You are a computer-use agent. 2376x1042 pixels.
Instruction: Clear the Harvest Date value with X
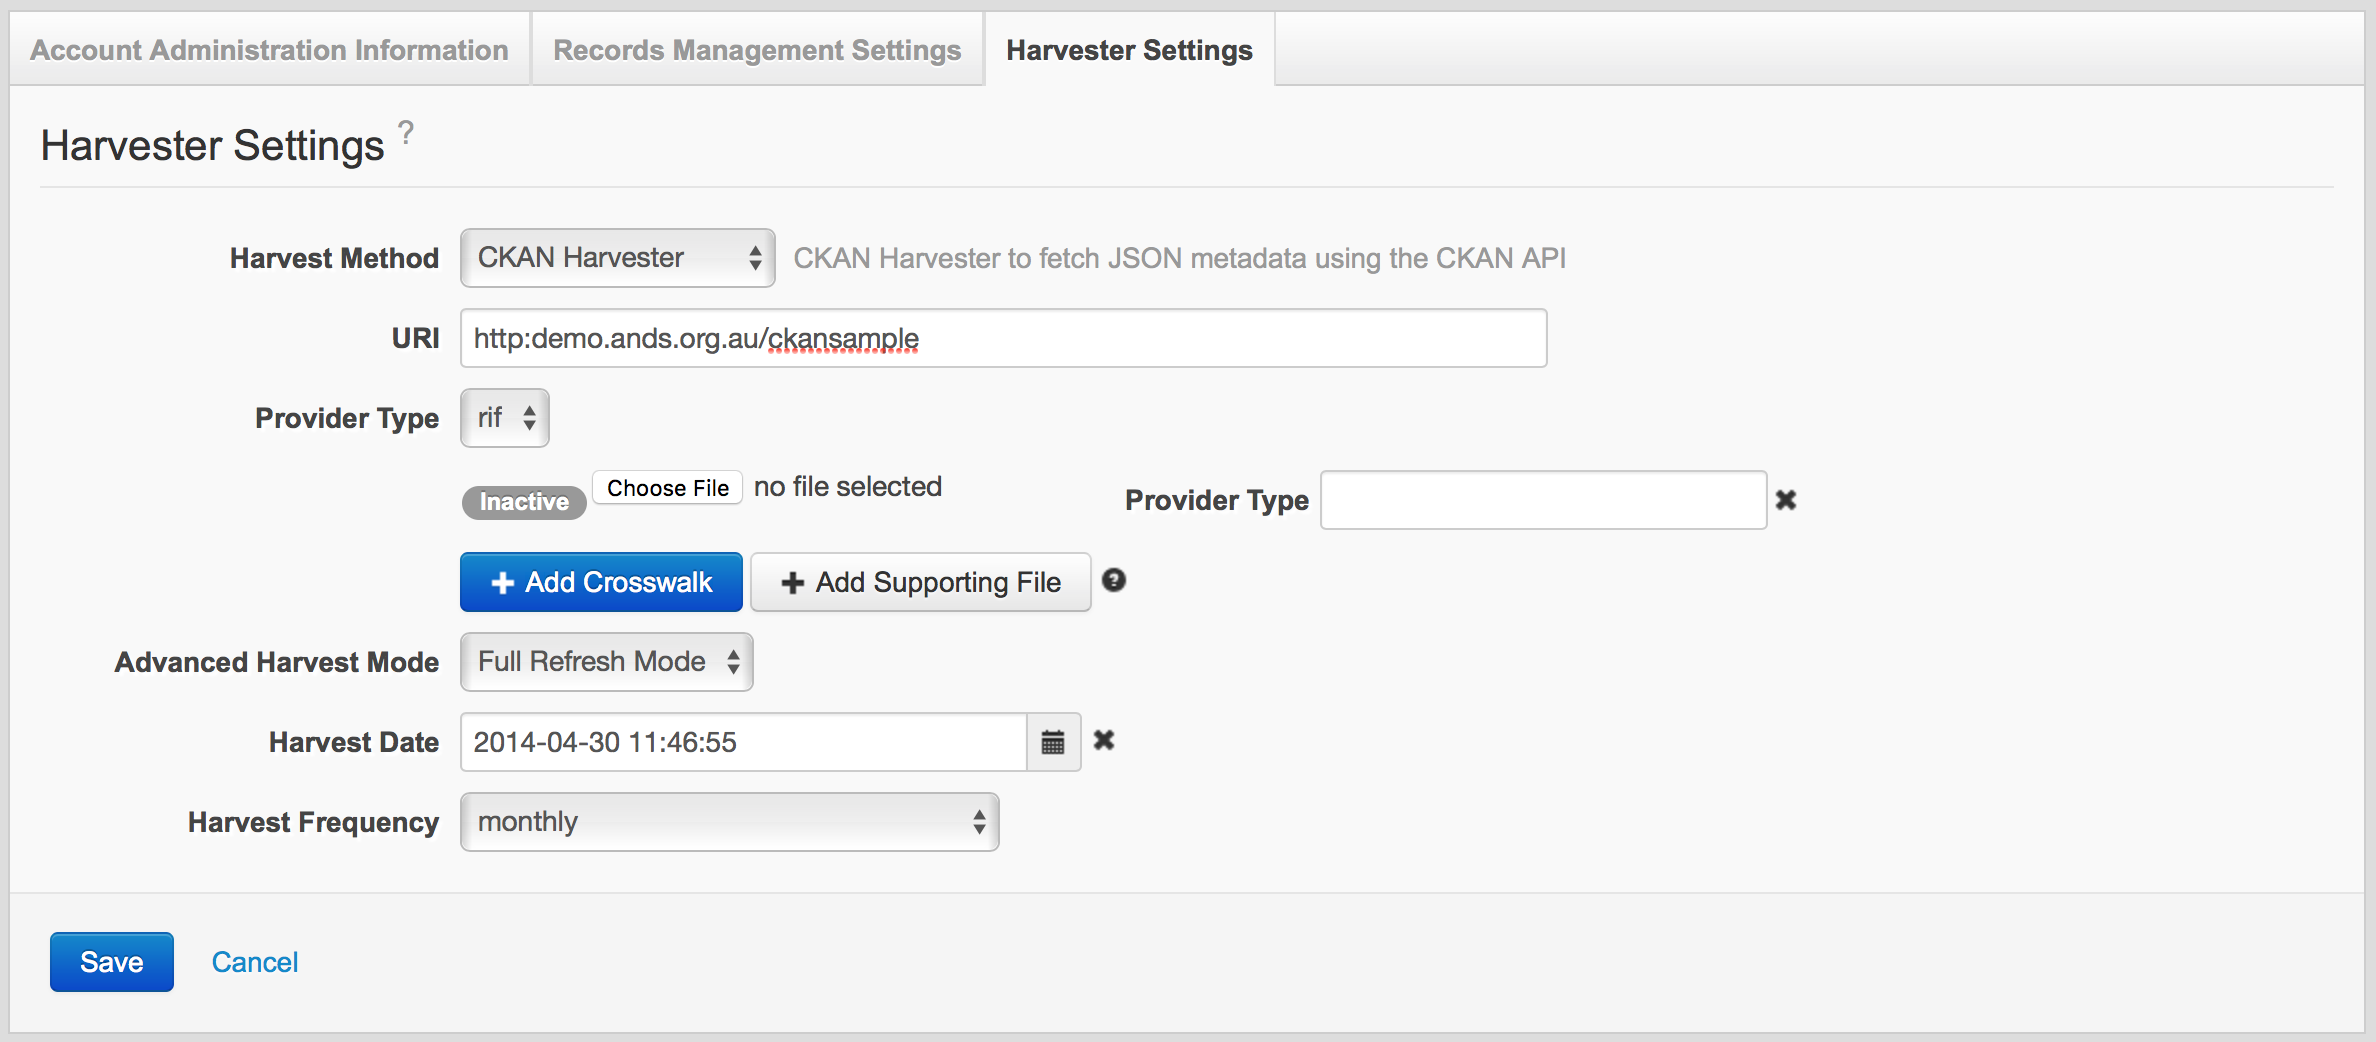(x=1104, y=740)
